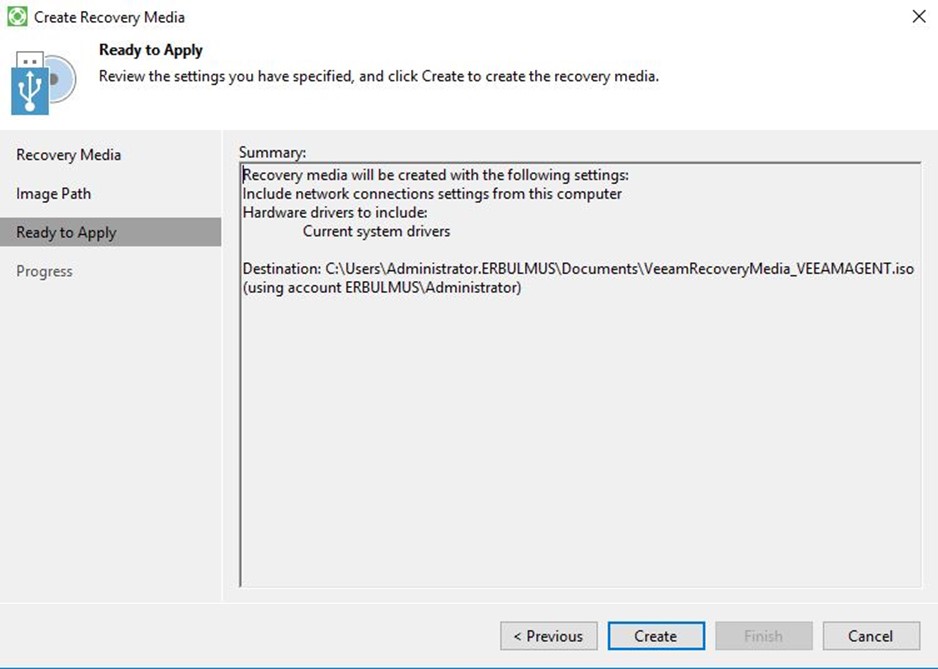Click the line 'Recovery media will be created with the following settings:'
The height and width of the screenshot is (669, 938).
[436, 175]
